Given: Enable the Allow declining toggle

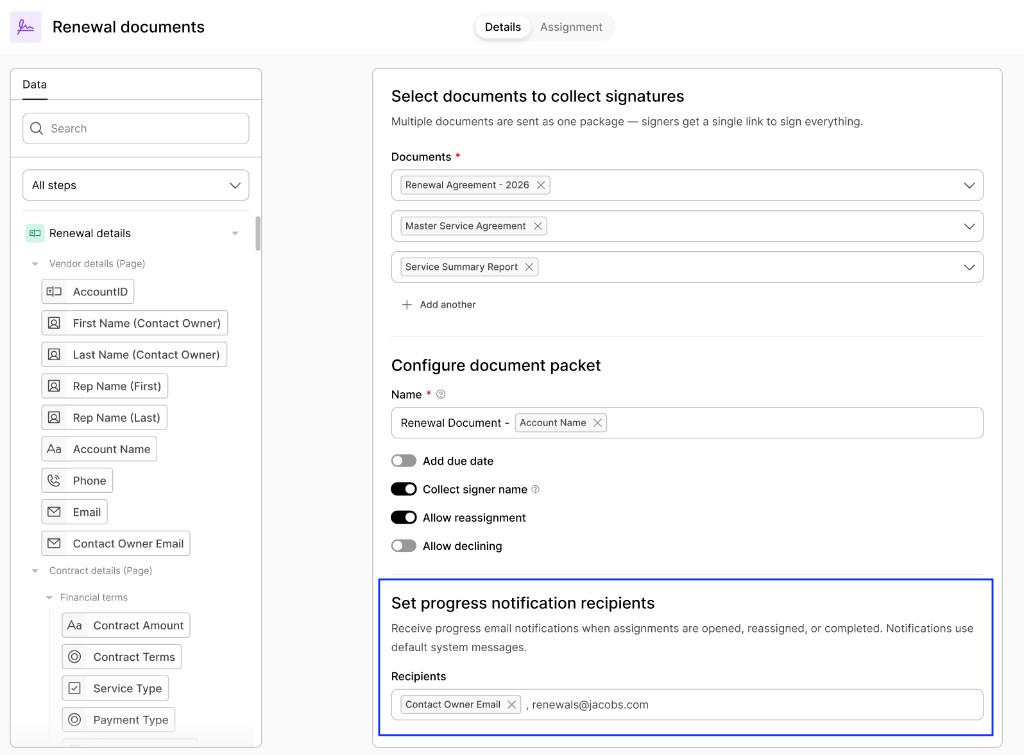Looking at the screenshot, I should point(404,546).
